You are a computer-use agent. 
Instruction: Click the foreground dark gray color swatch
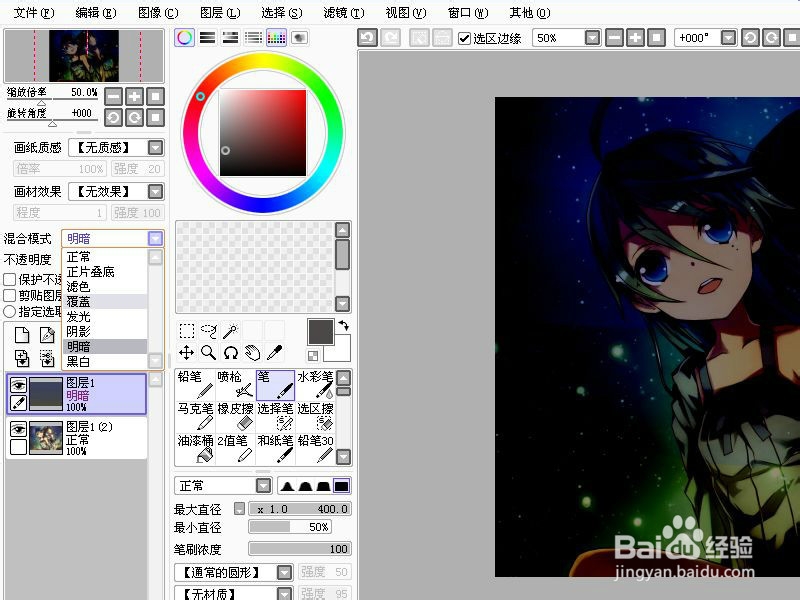(x=320, y=332)
